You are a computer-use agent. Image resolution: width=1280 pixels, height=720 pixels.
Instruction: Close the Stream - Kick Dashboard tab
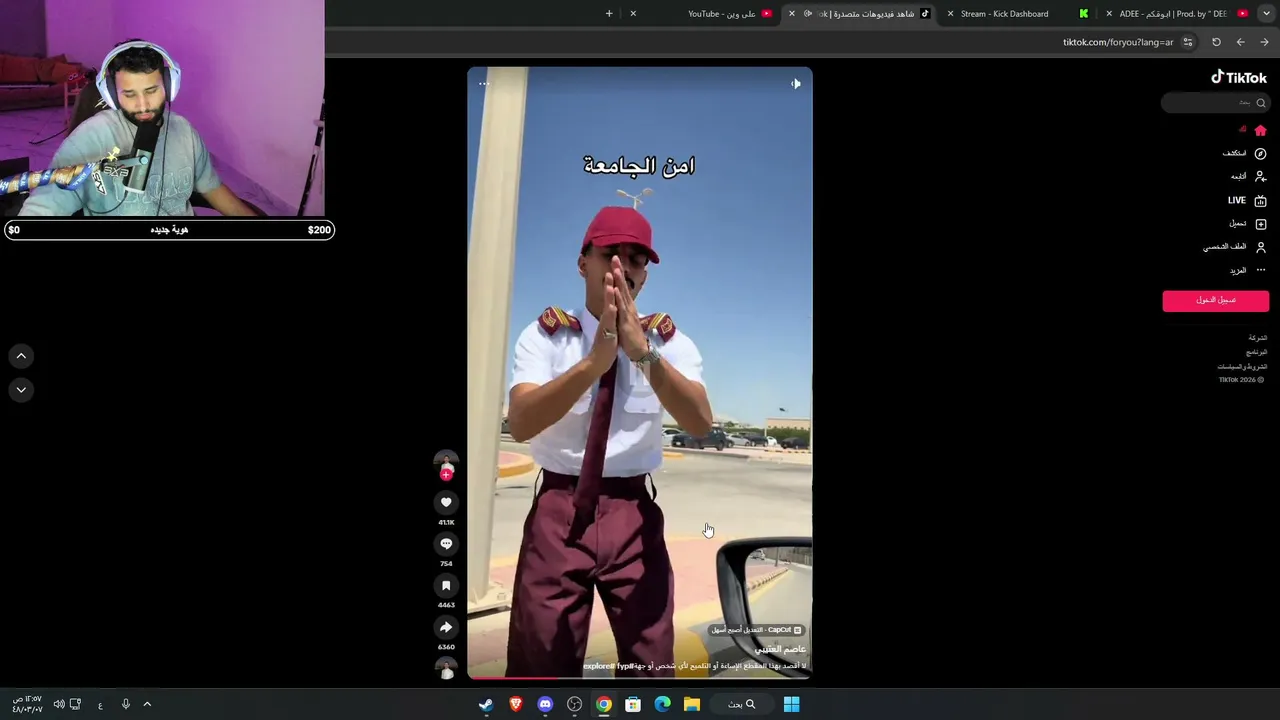click(949, 14)
